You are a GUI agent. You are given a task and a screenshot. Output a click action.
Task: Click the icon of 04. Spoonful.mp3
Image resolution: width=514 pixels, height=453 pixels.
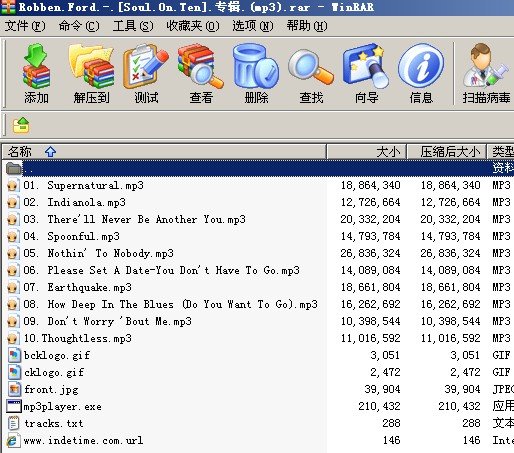13,236
